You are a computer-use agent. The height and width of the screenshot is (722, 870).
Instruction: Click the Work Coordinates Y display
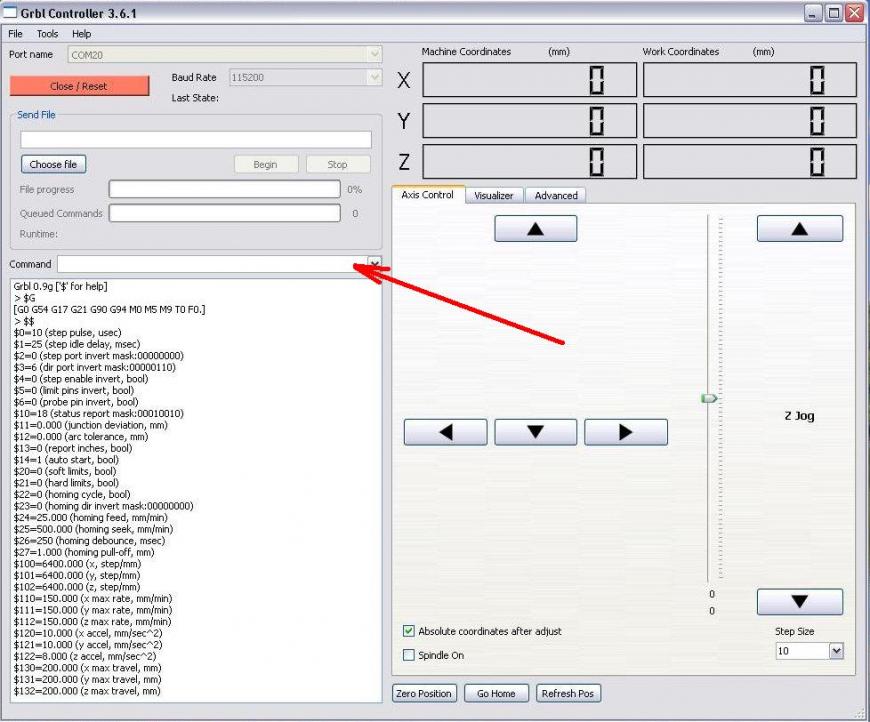point(750,120)
